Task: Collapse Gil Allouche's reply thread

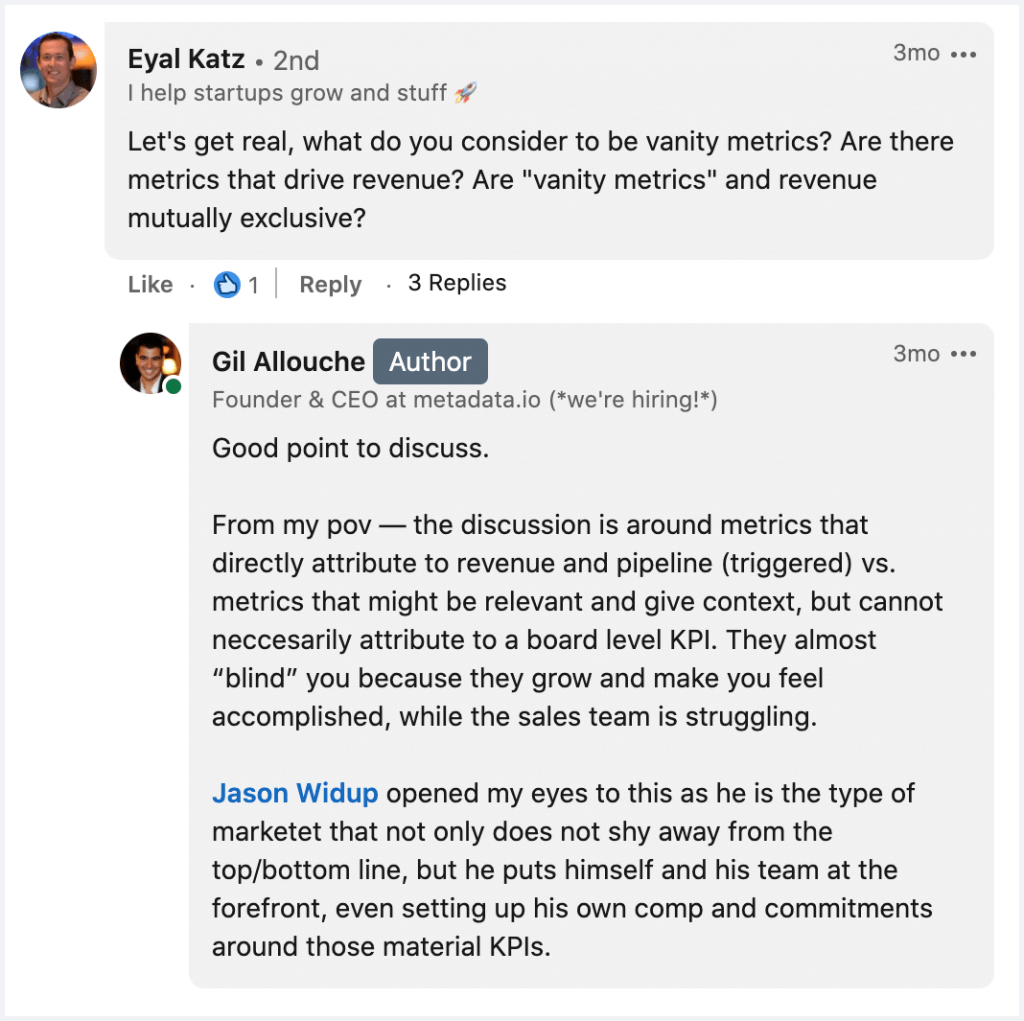Action: tap(456, 283)
